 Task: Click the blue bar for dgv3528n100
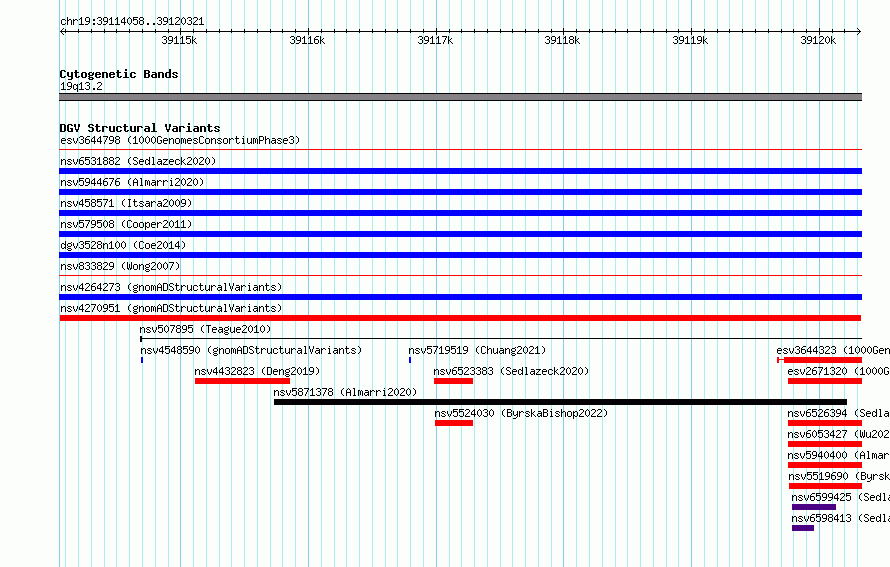pos(460,255)
